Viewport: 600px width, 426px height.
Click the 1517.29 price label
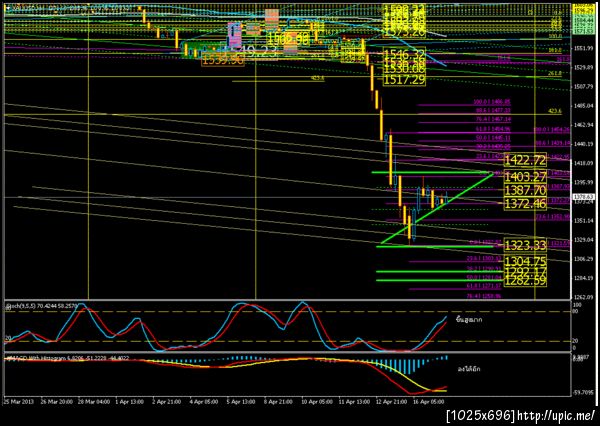(404, 80)
